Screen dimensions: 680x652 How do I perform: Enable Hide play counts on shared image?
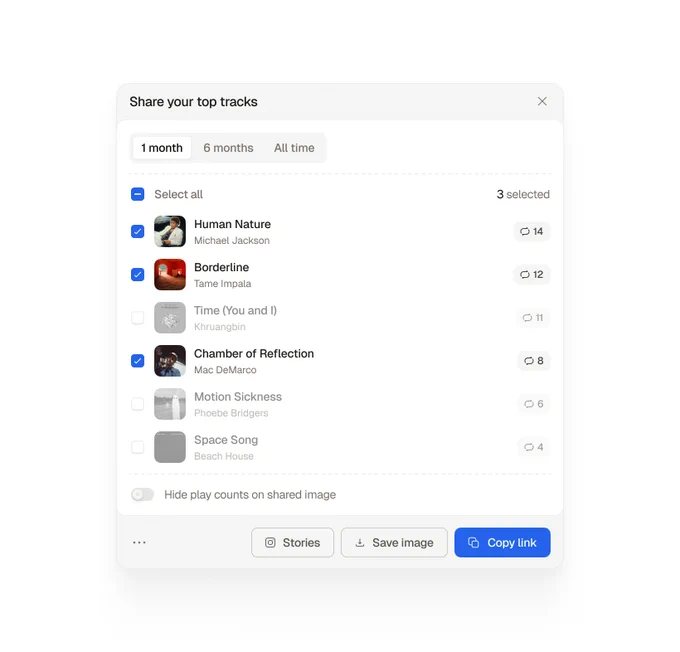143,495
